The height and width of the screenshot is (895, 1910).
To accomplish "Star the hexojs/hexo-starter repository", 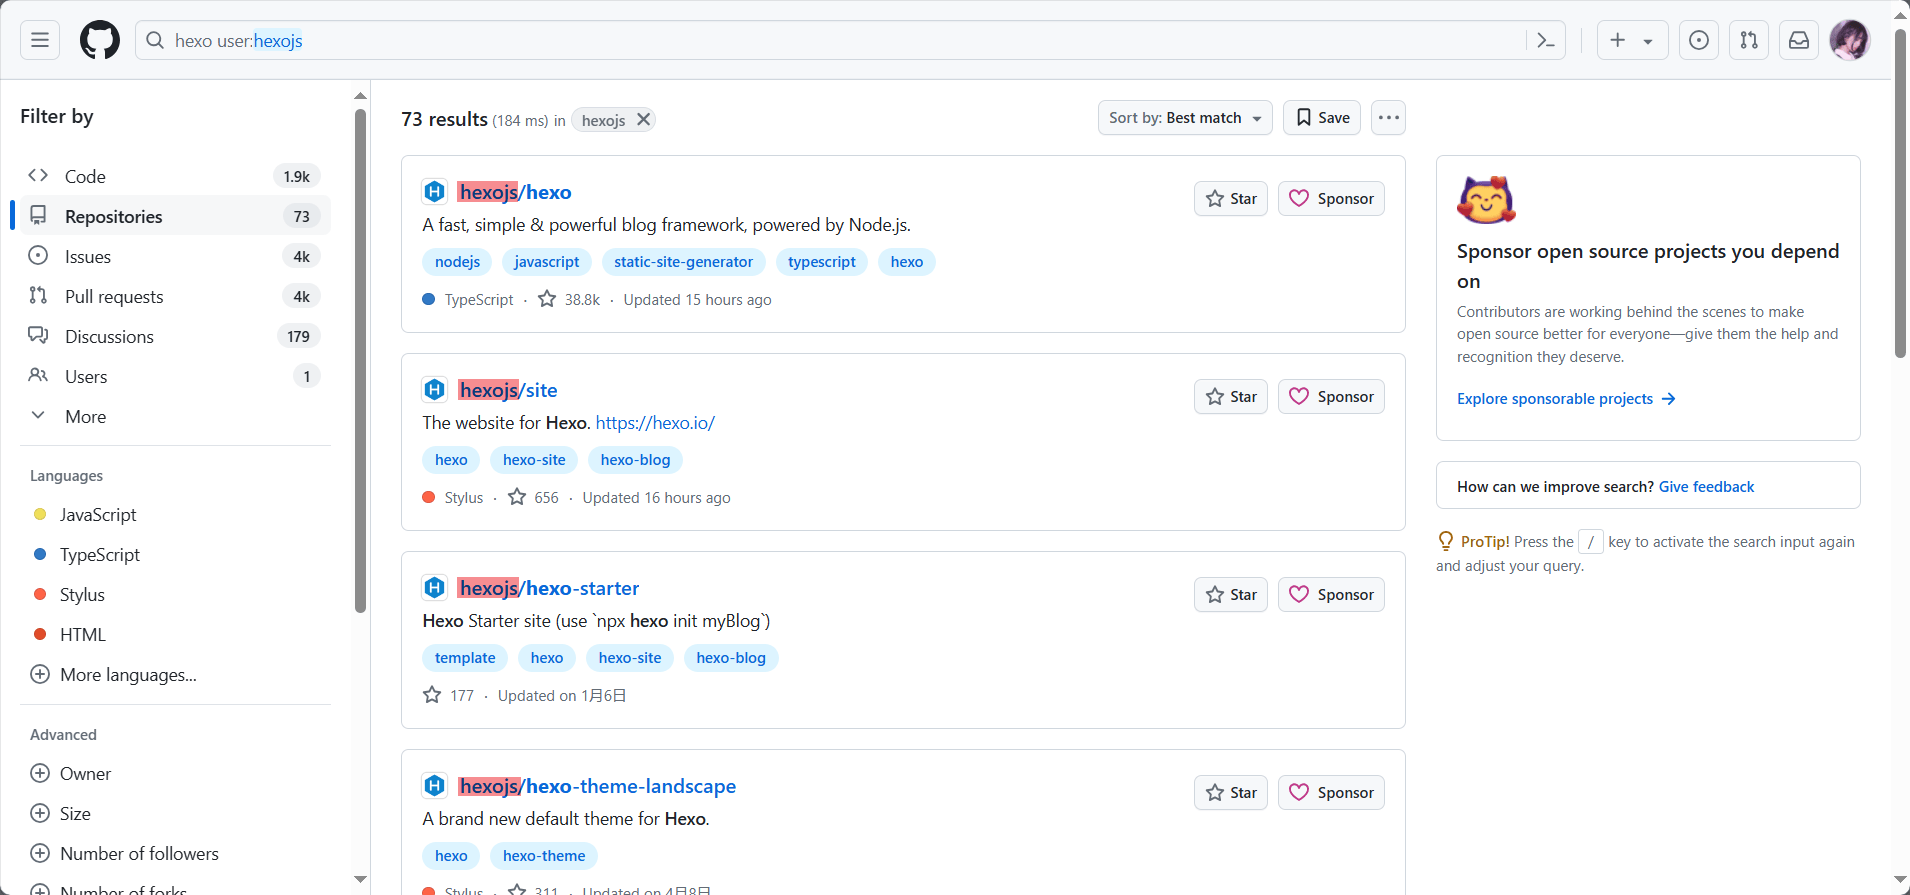I will tap(1230, 595).
